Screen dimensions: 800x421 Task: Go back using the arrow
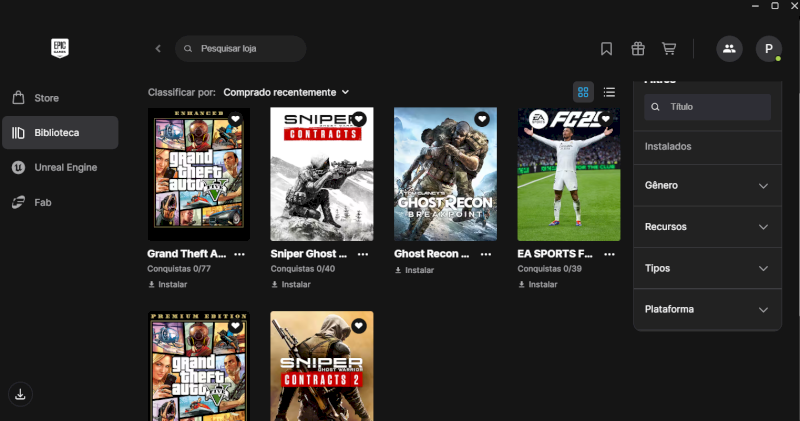158,48
